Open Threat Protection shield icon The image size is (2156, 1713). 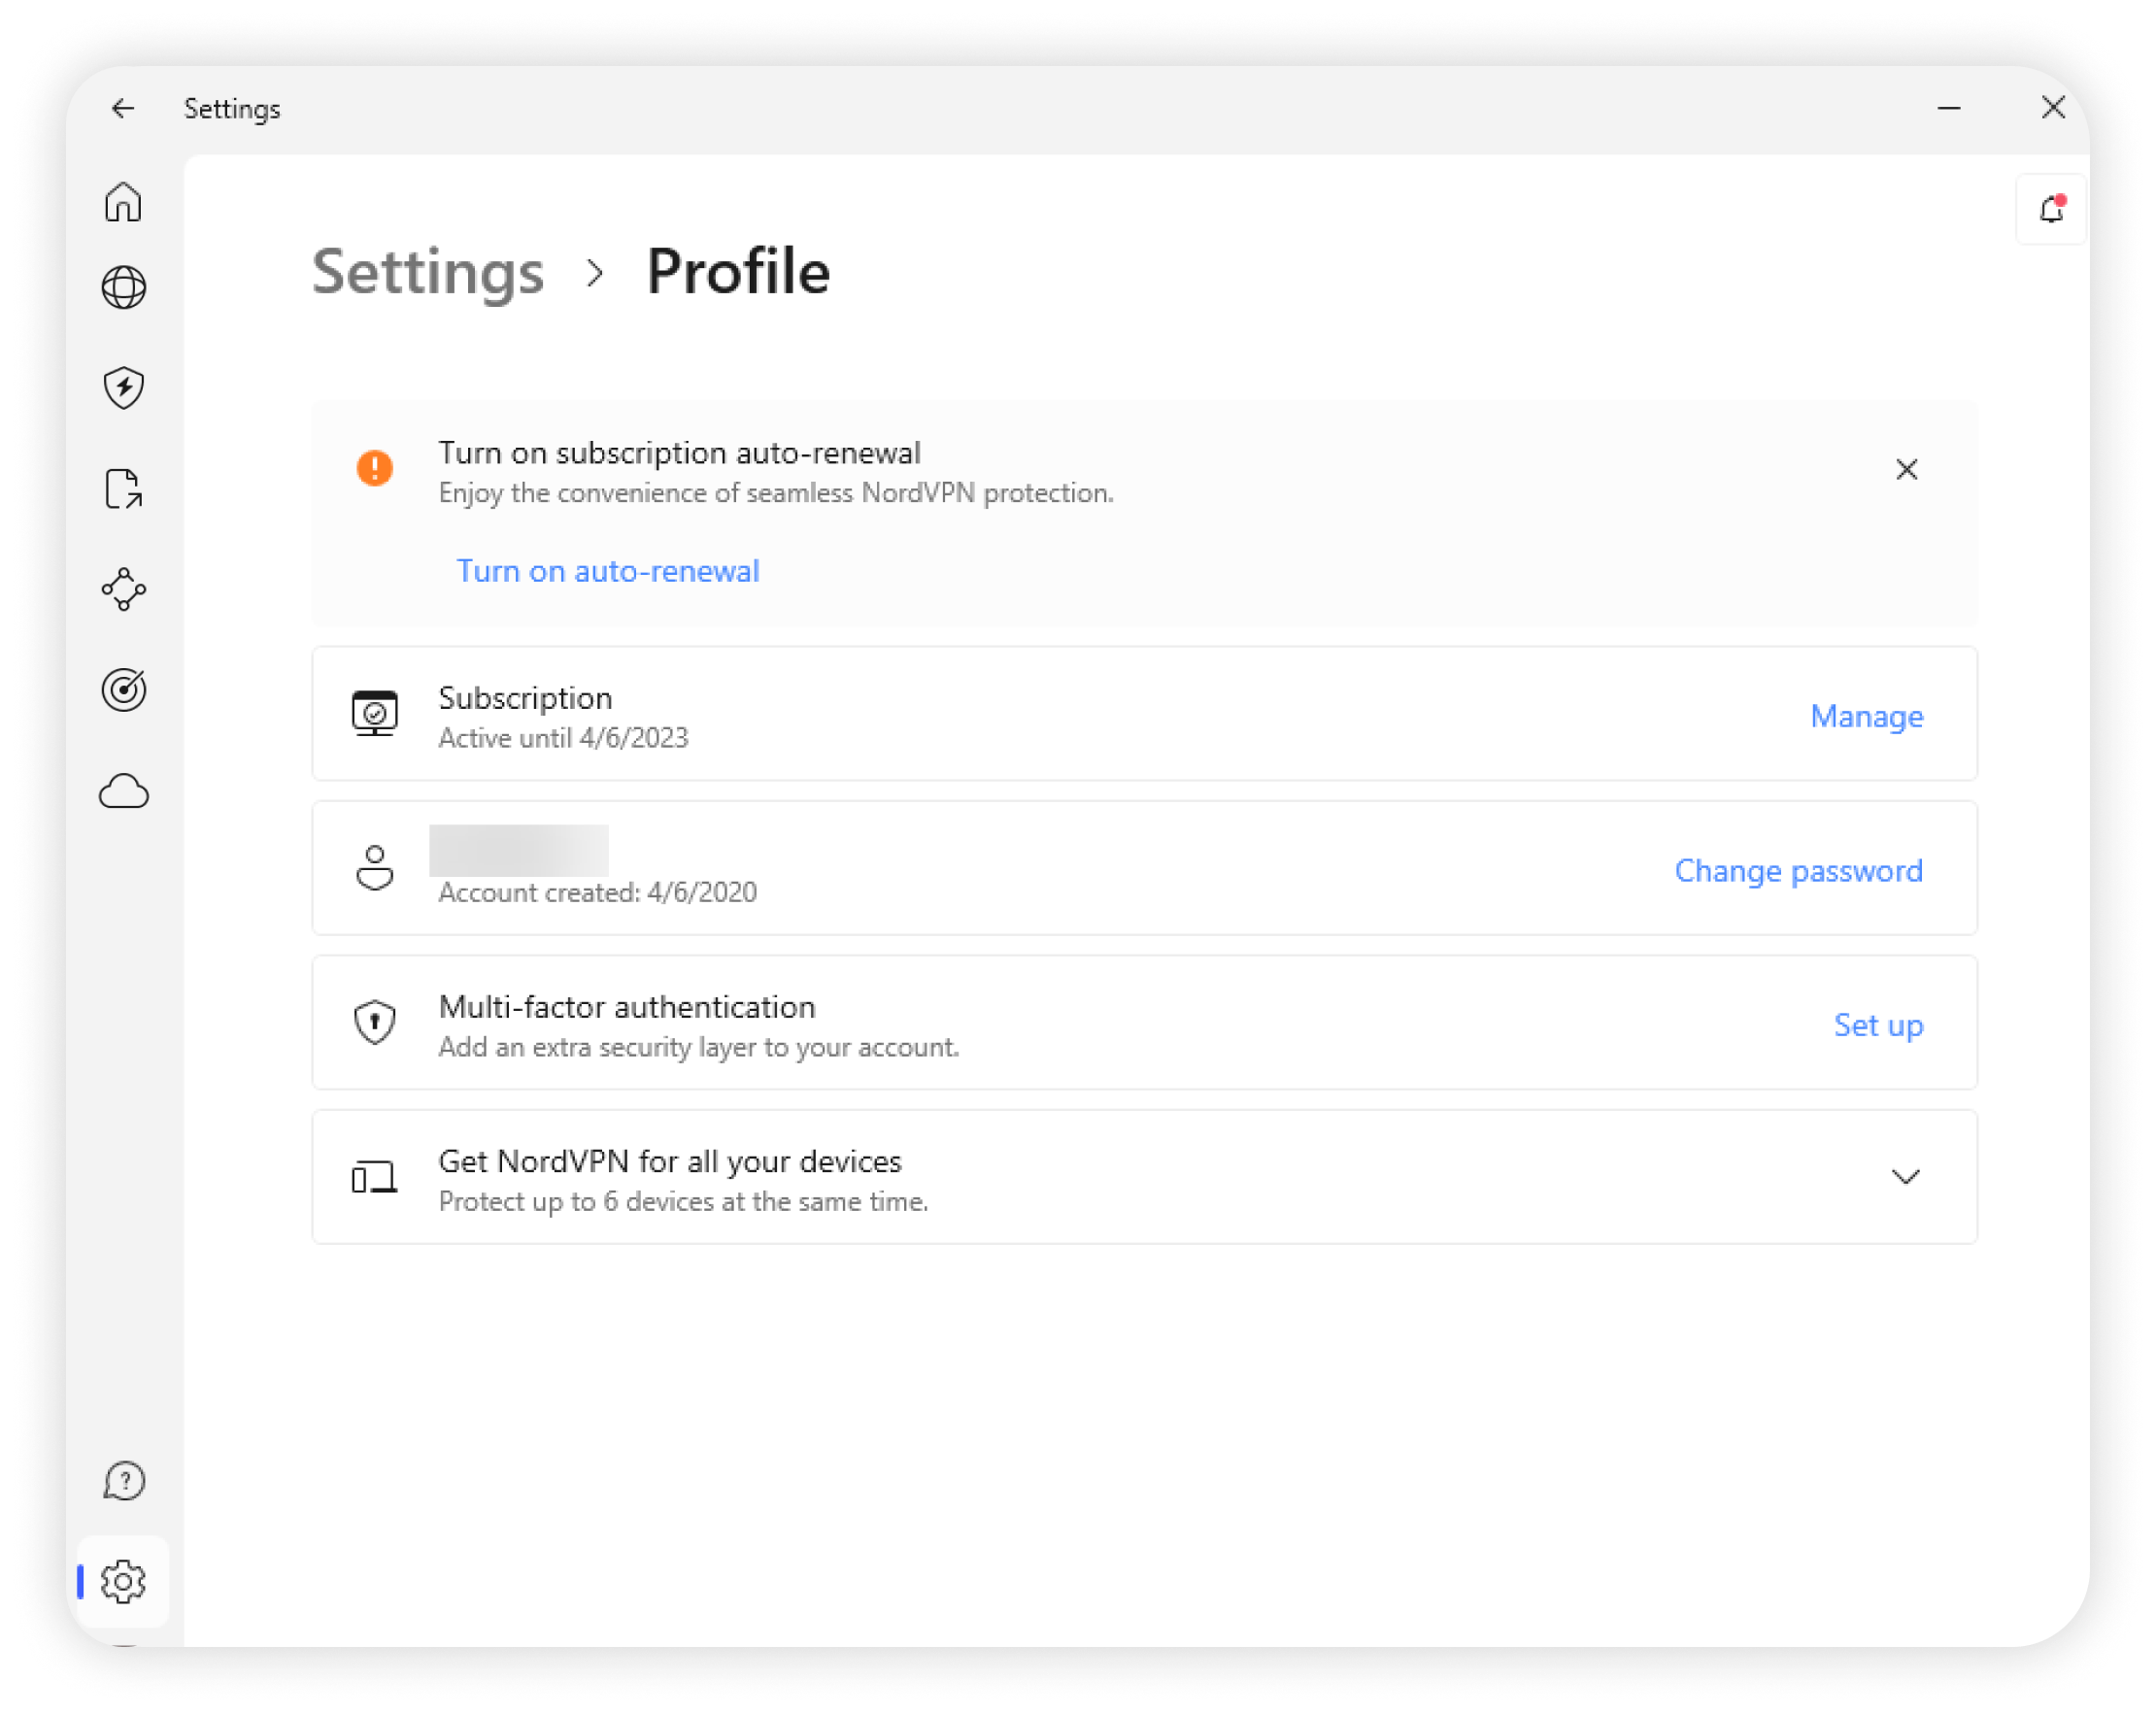point(123,388)
